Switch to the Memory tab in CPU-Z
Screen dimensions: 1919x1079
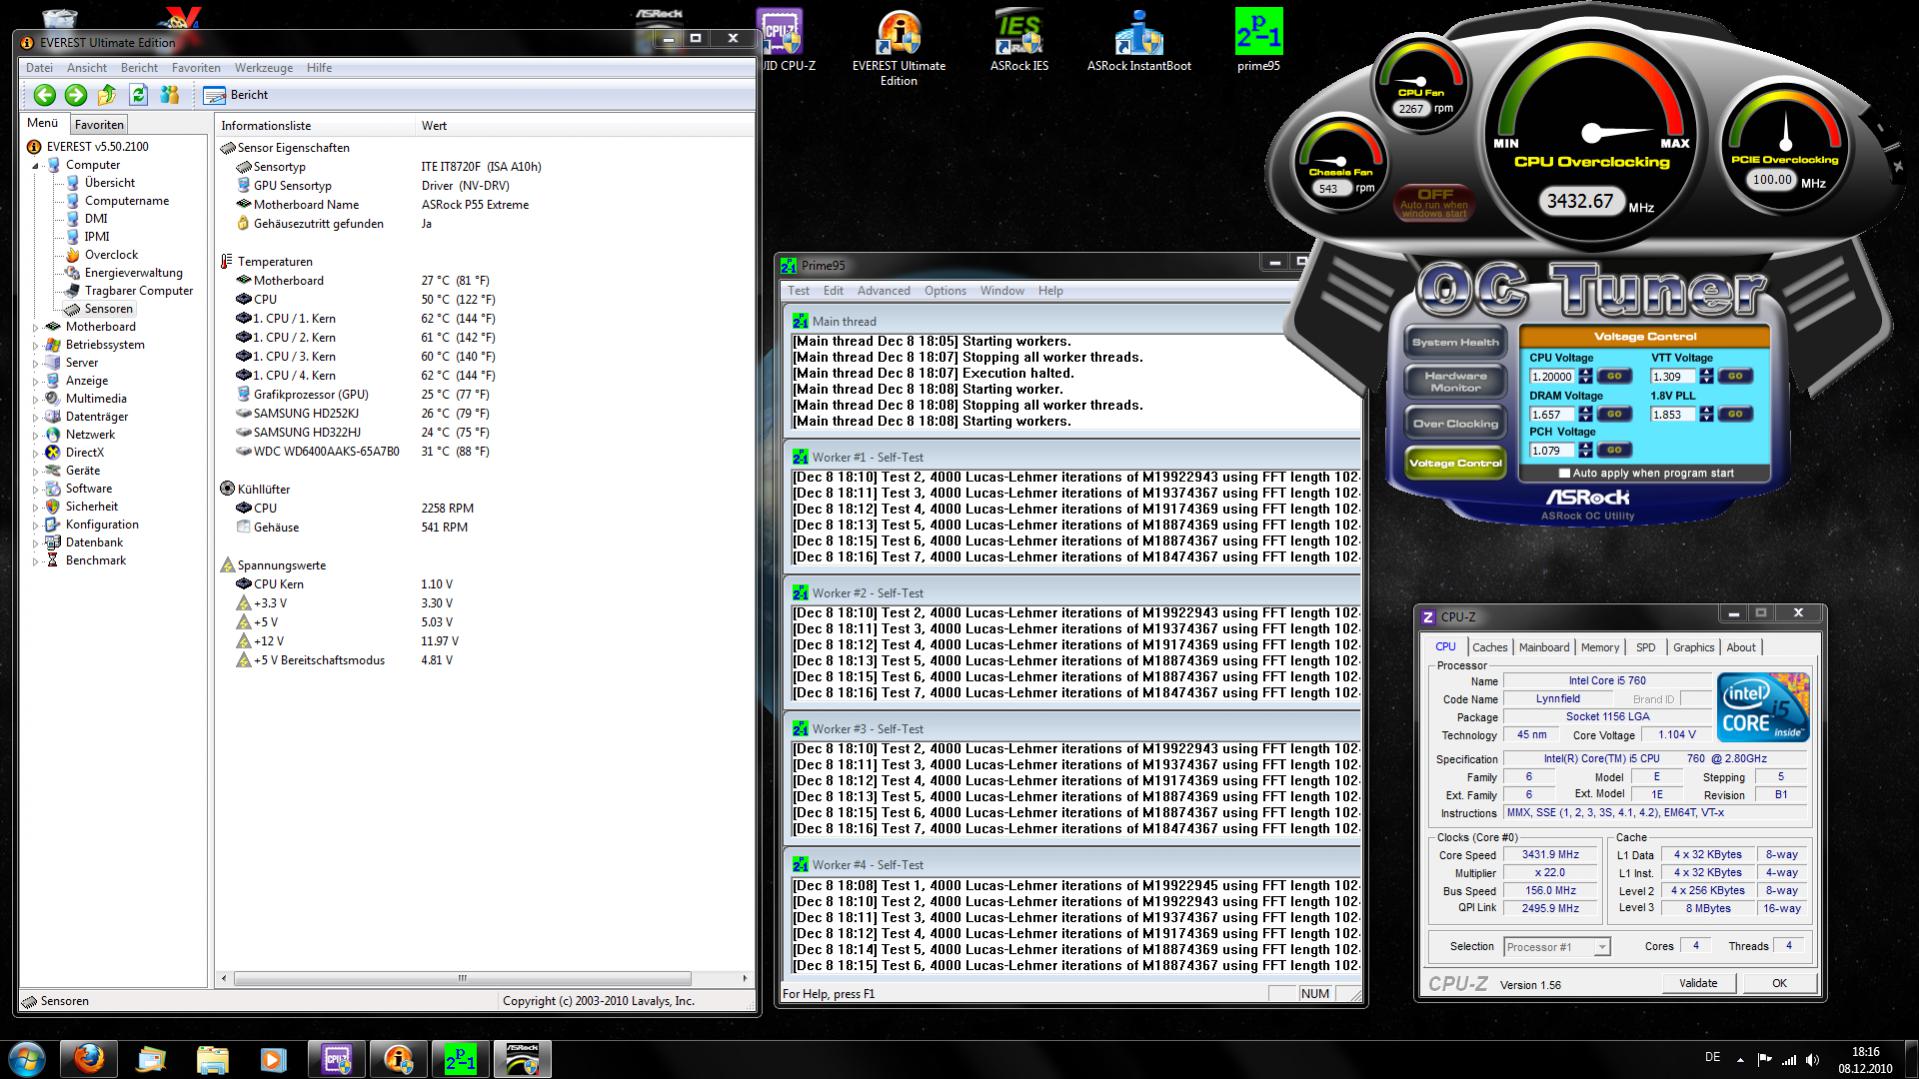(1600, 647)
